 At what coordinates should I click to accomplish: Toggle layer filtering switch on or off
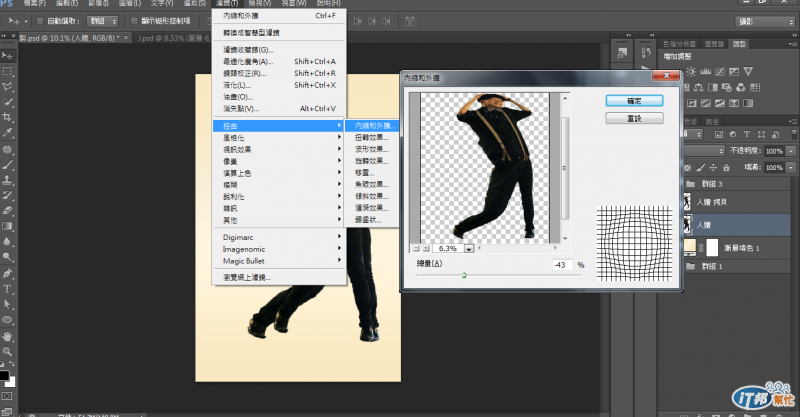coord(794,134)
